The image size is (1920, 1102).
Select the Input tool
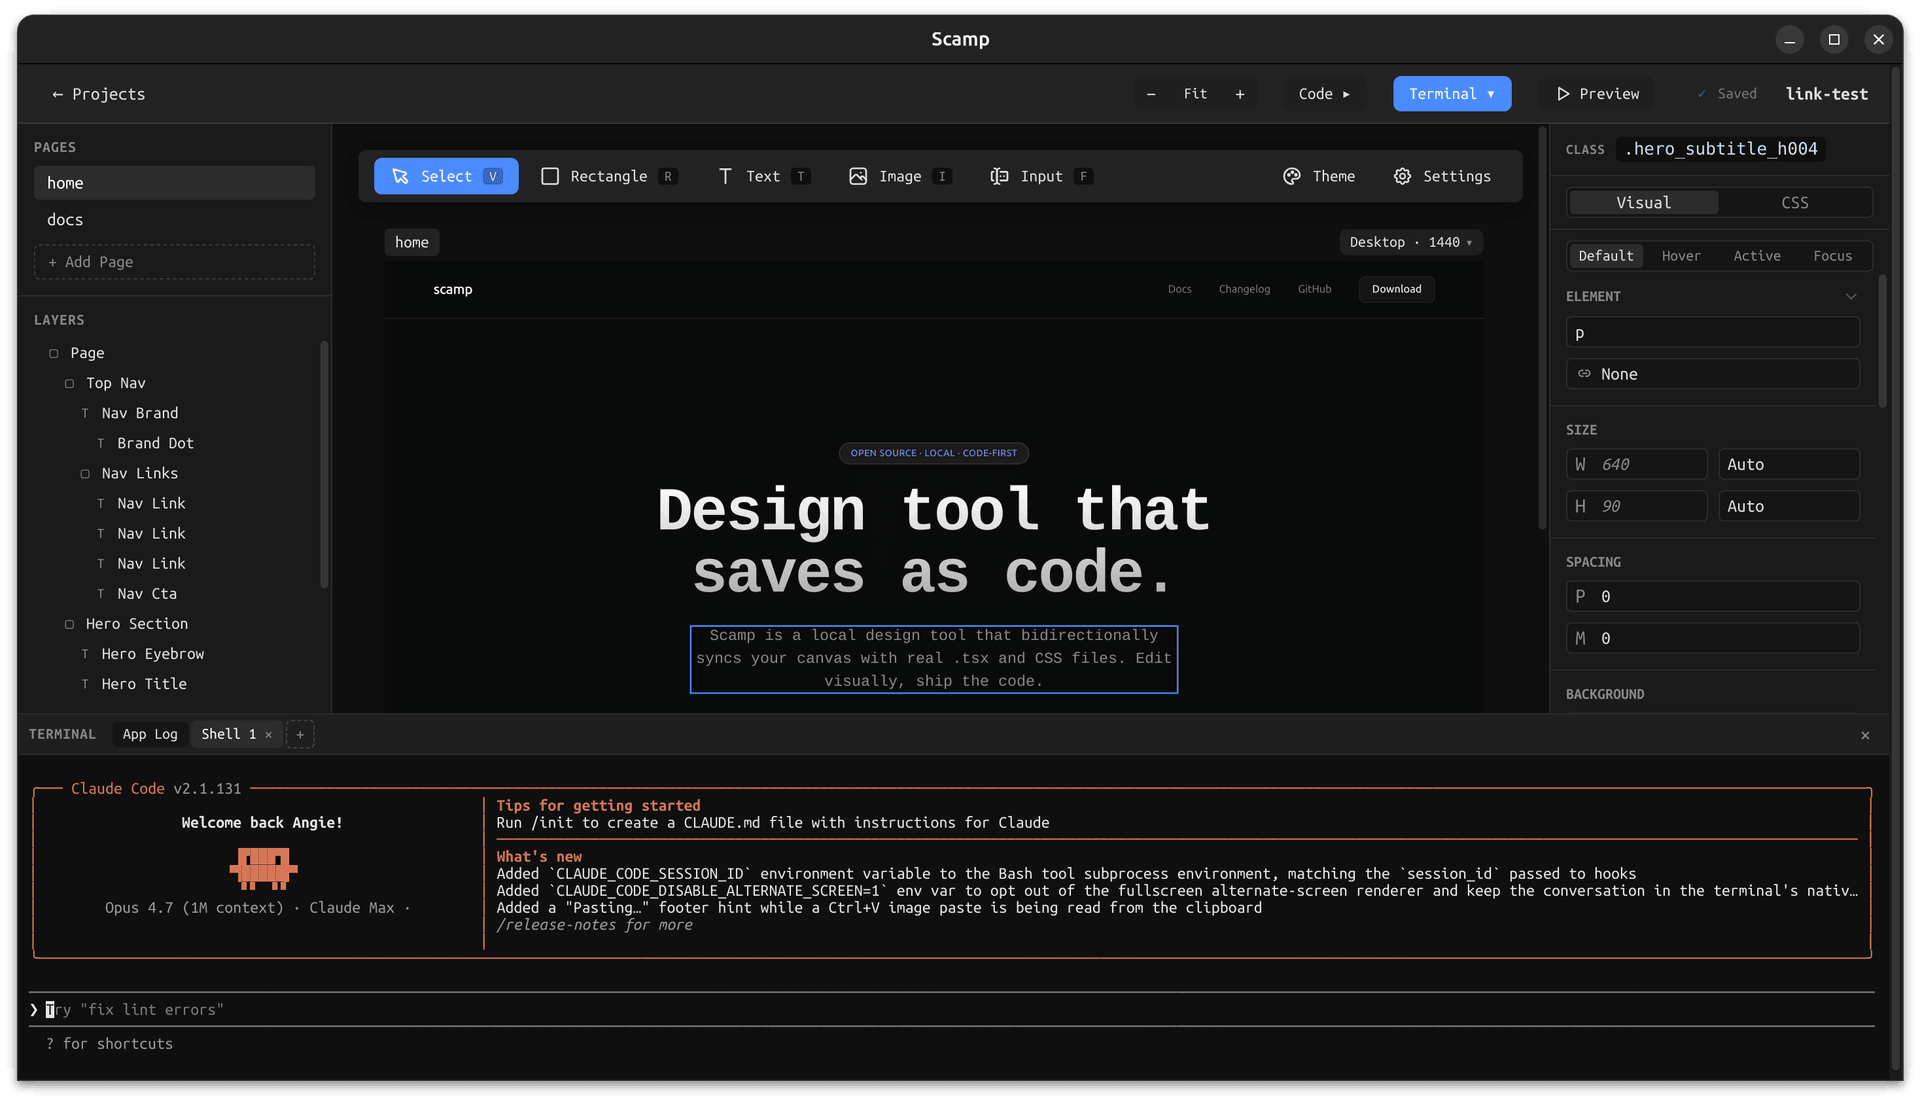point(1041,176)
